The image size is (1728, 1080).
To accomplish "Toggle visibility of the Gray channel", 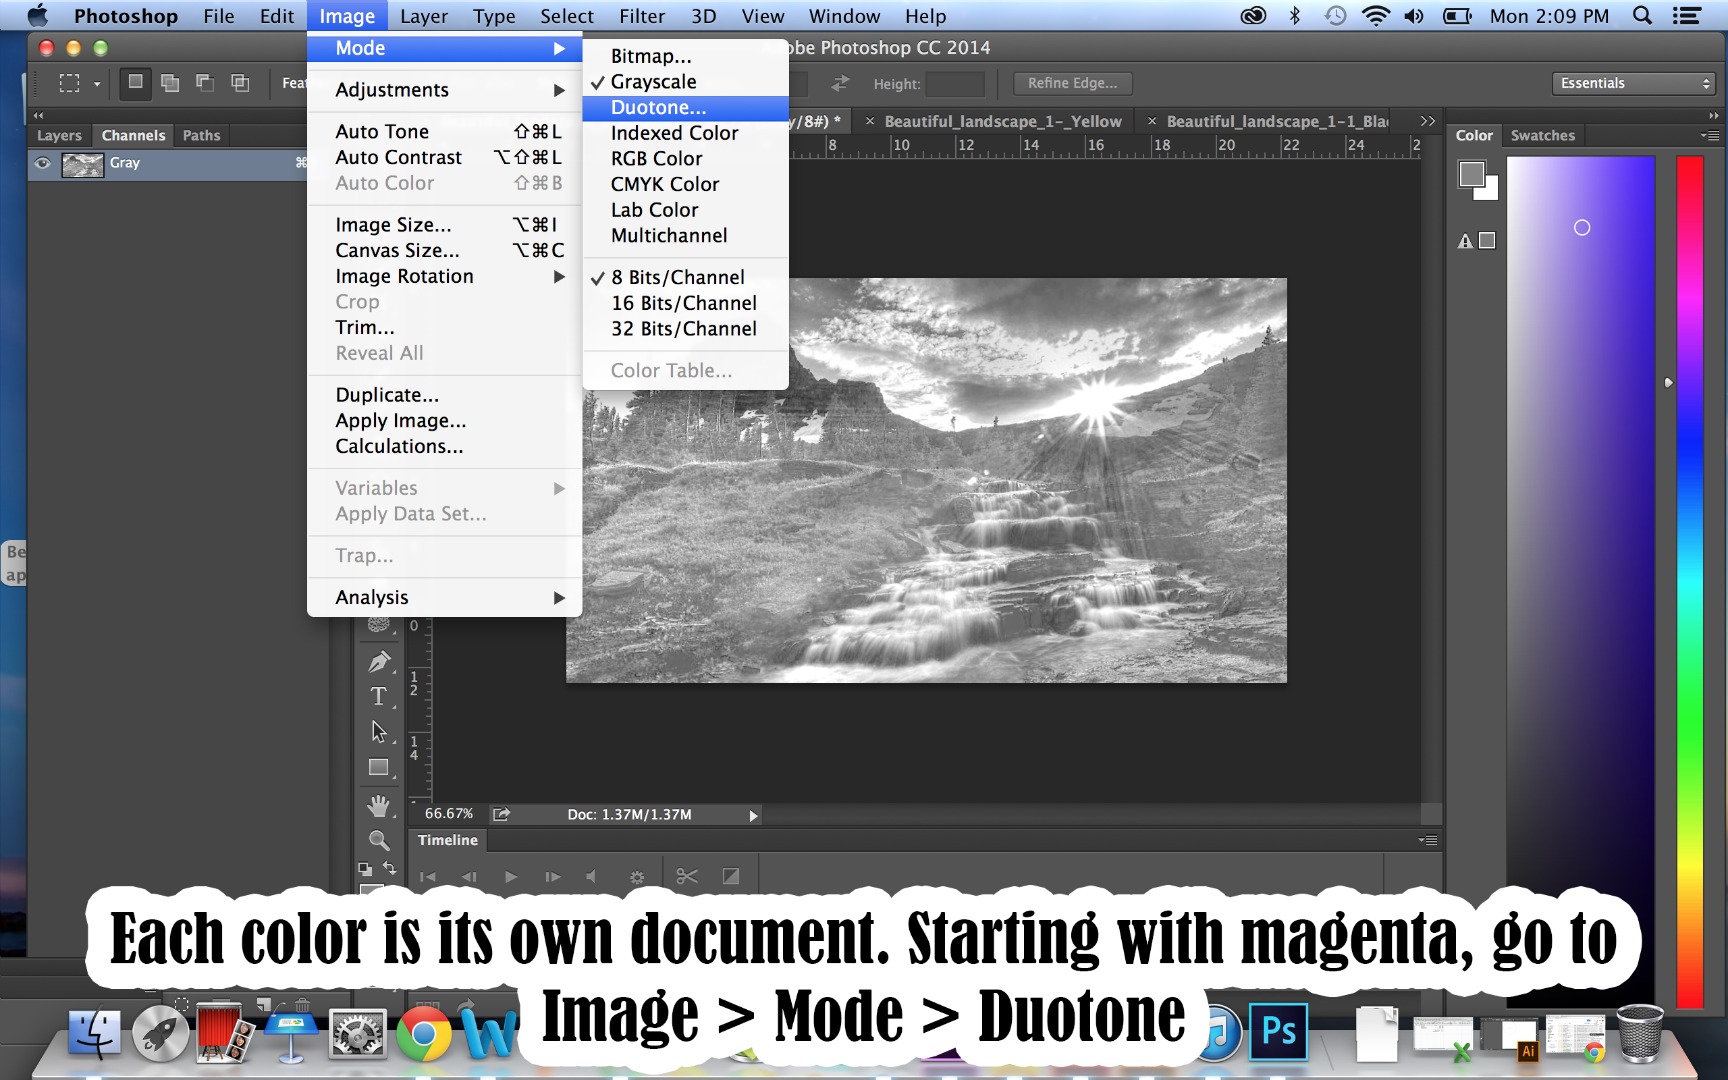I will pyautogui.click(x=42, y=164).
